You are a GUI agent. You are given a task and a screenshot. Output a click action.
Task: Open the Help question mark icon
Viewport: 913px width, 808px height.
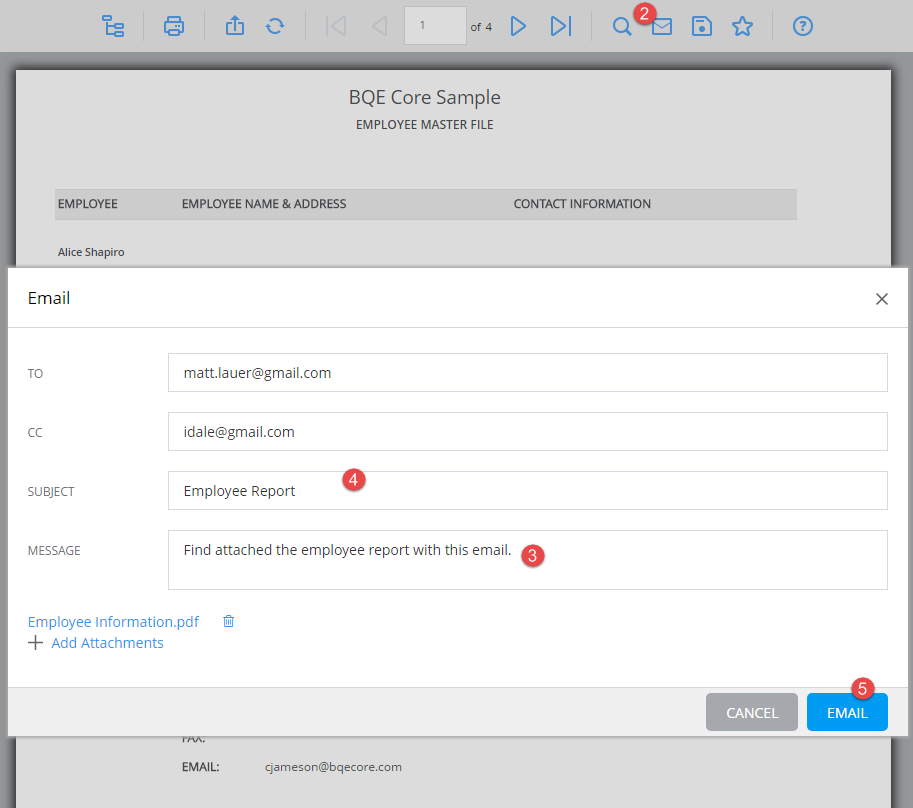point(802,26)
